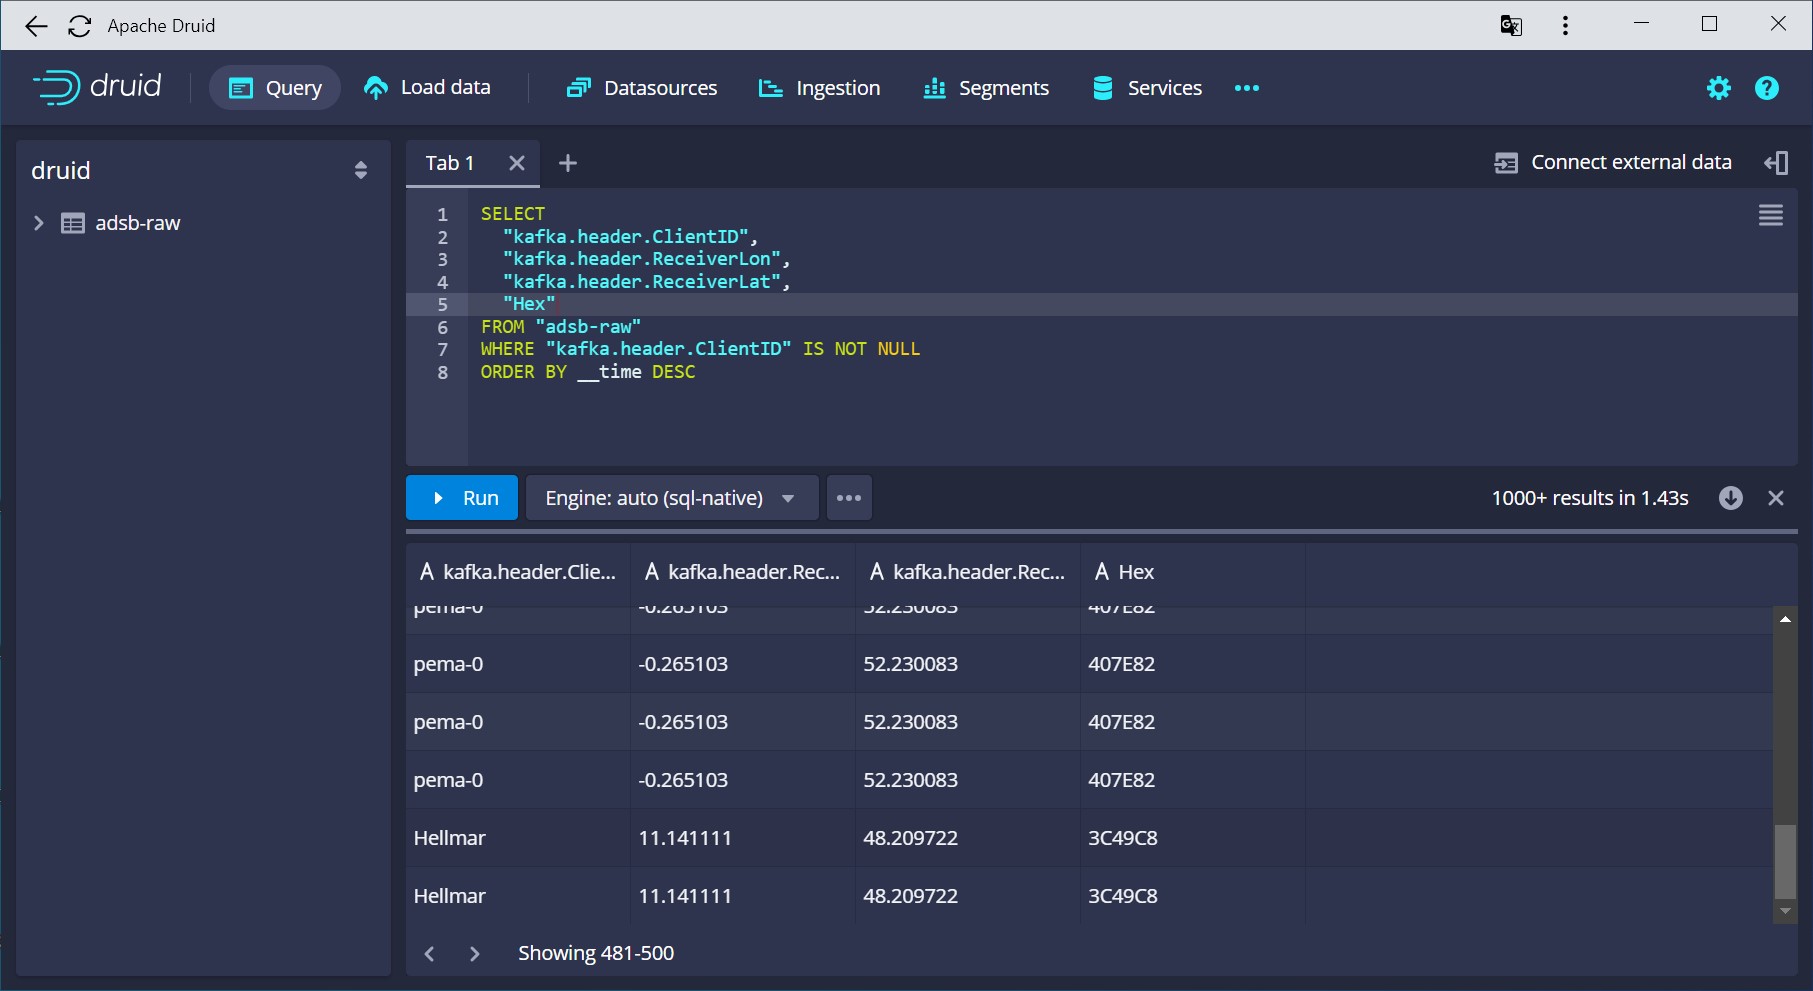Viewport: 1813px width, 991px height.
Task: Expand the adsb-raw datasource tree
Action: point(39,223)
